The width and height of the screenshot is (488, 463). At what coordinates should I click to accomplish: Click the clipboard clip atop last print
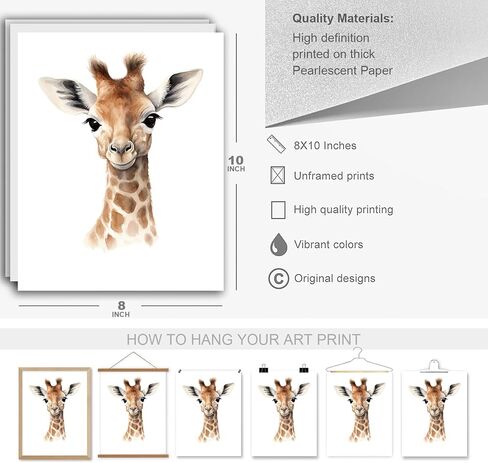point(434,366)
